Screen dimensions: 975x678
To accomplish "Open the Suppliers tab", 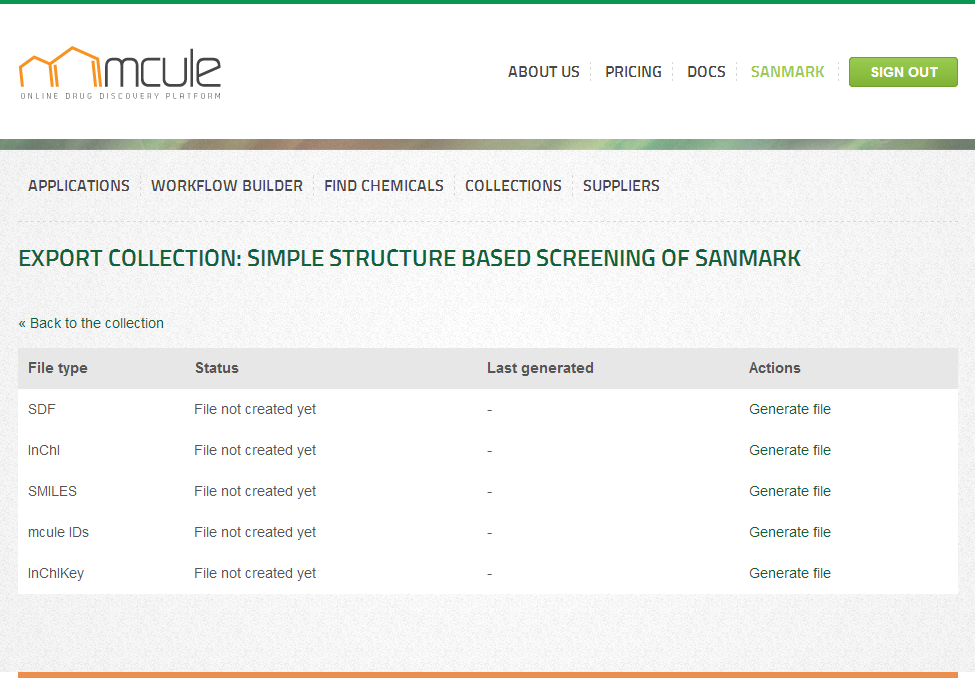I will (621, 186).
